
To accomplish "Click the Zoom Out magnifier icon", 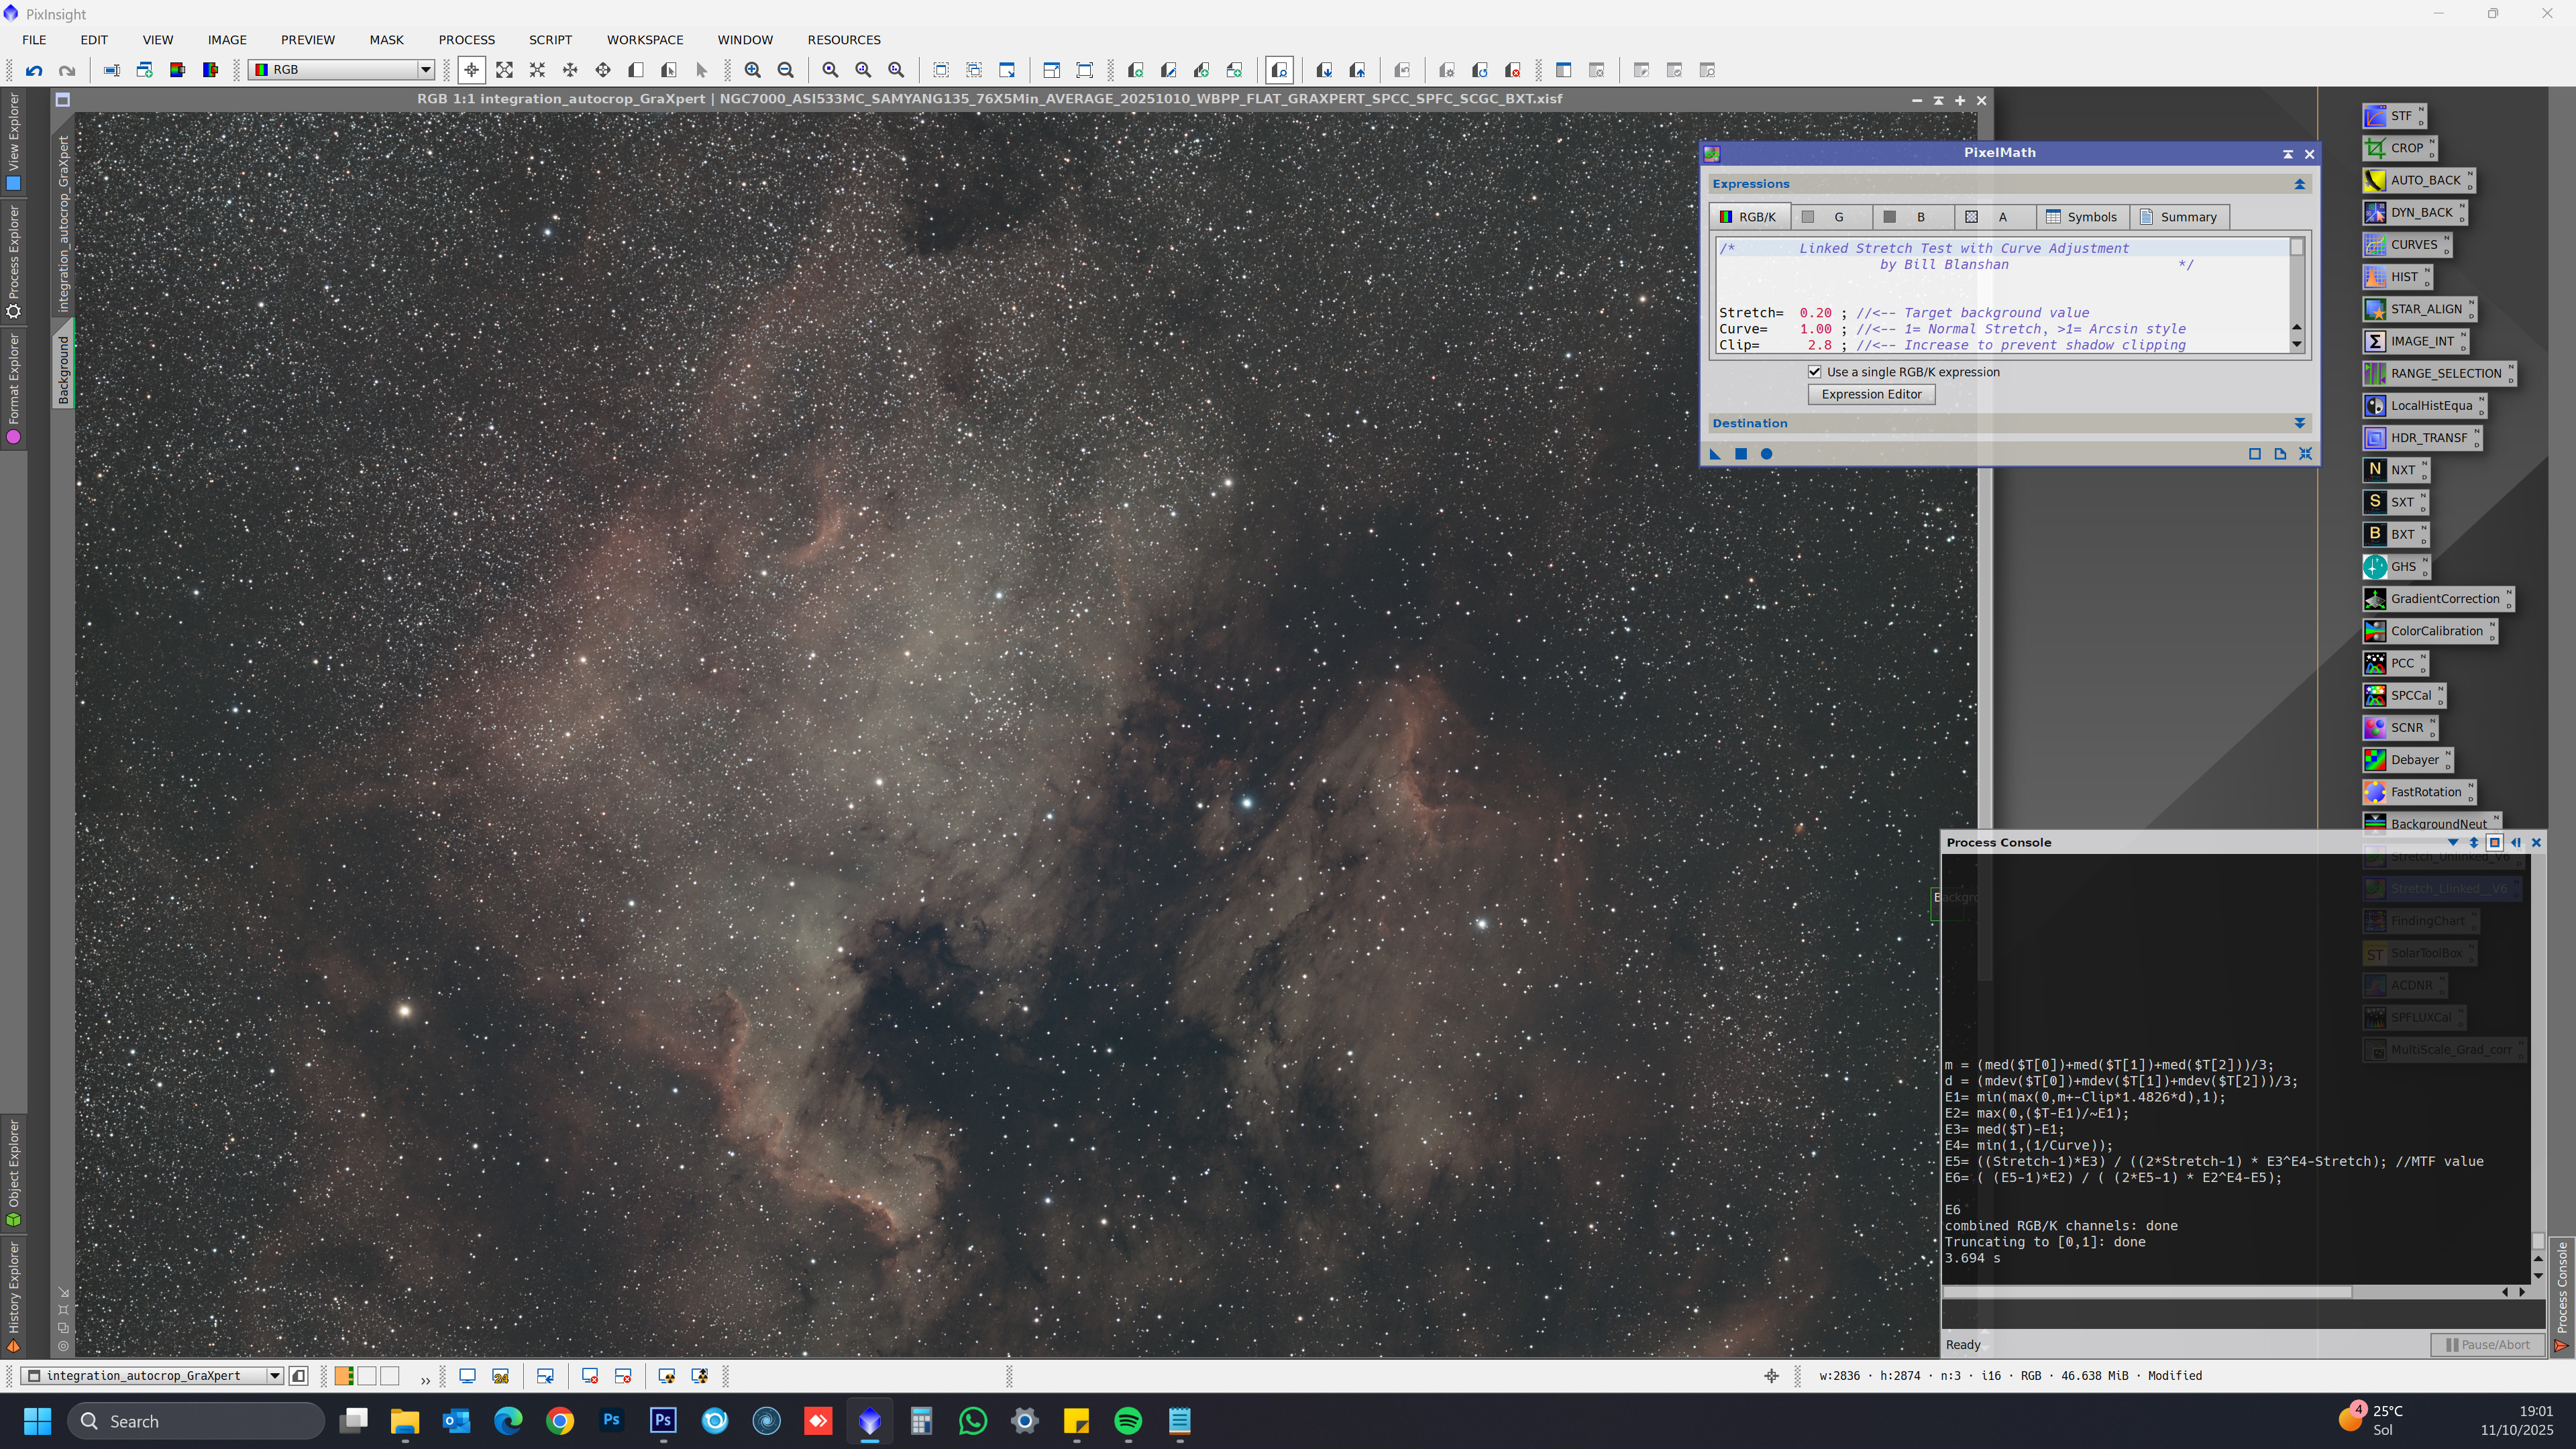I will pos(786,70).
